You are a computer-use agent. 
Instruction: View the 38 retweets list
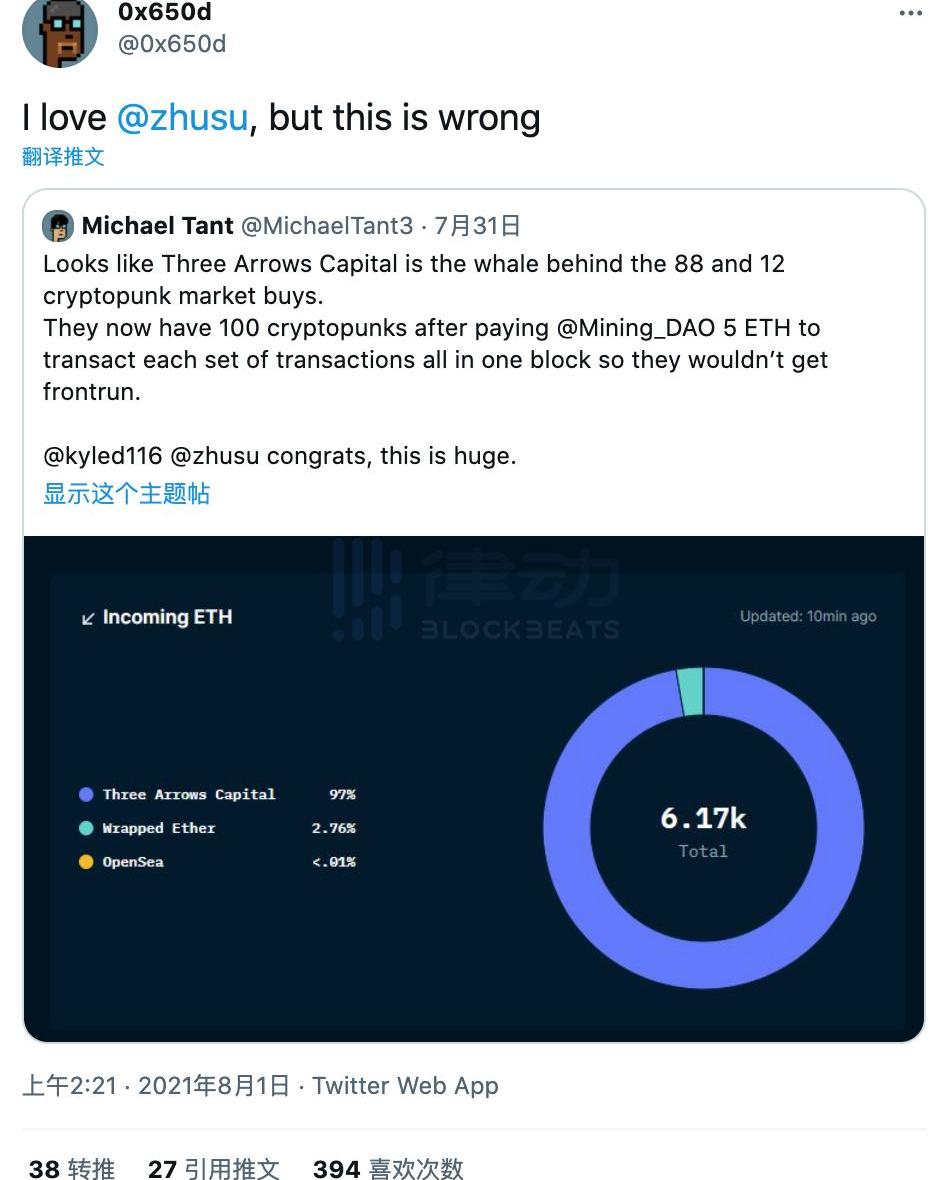72,1168
